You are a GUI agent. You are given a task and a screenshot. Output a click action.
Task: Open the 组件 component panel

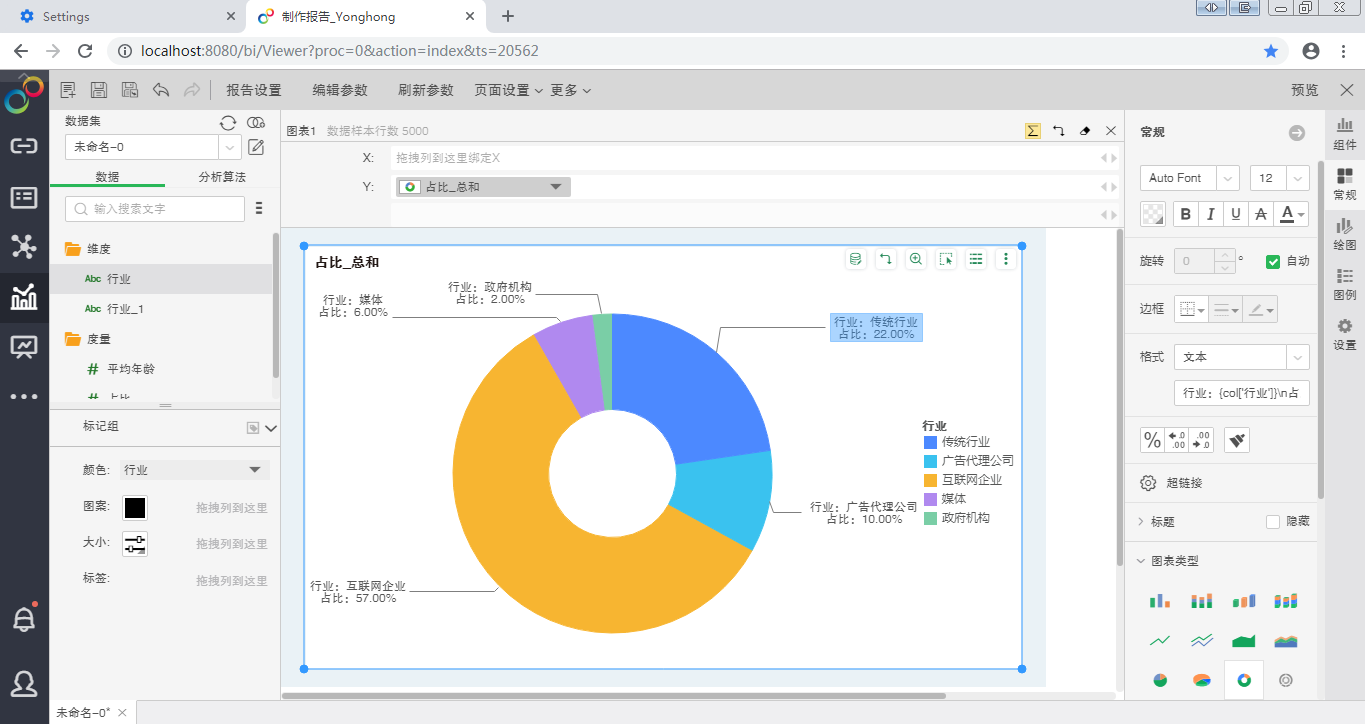click(x=1345, y=133)
